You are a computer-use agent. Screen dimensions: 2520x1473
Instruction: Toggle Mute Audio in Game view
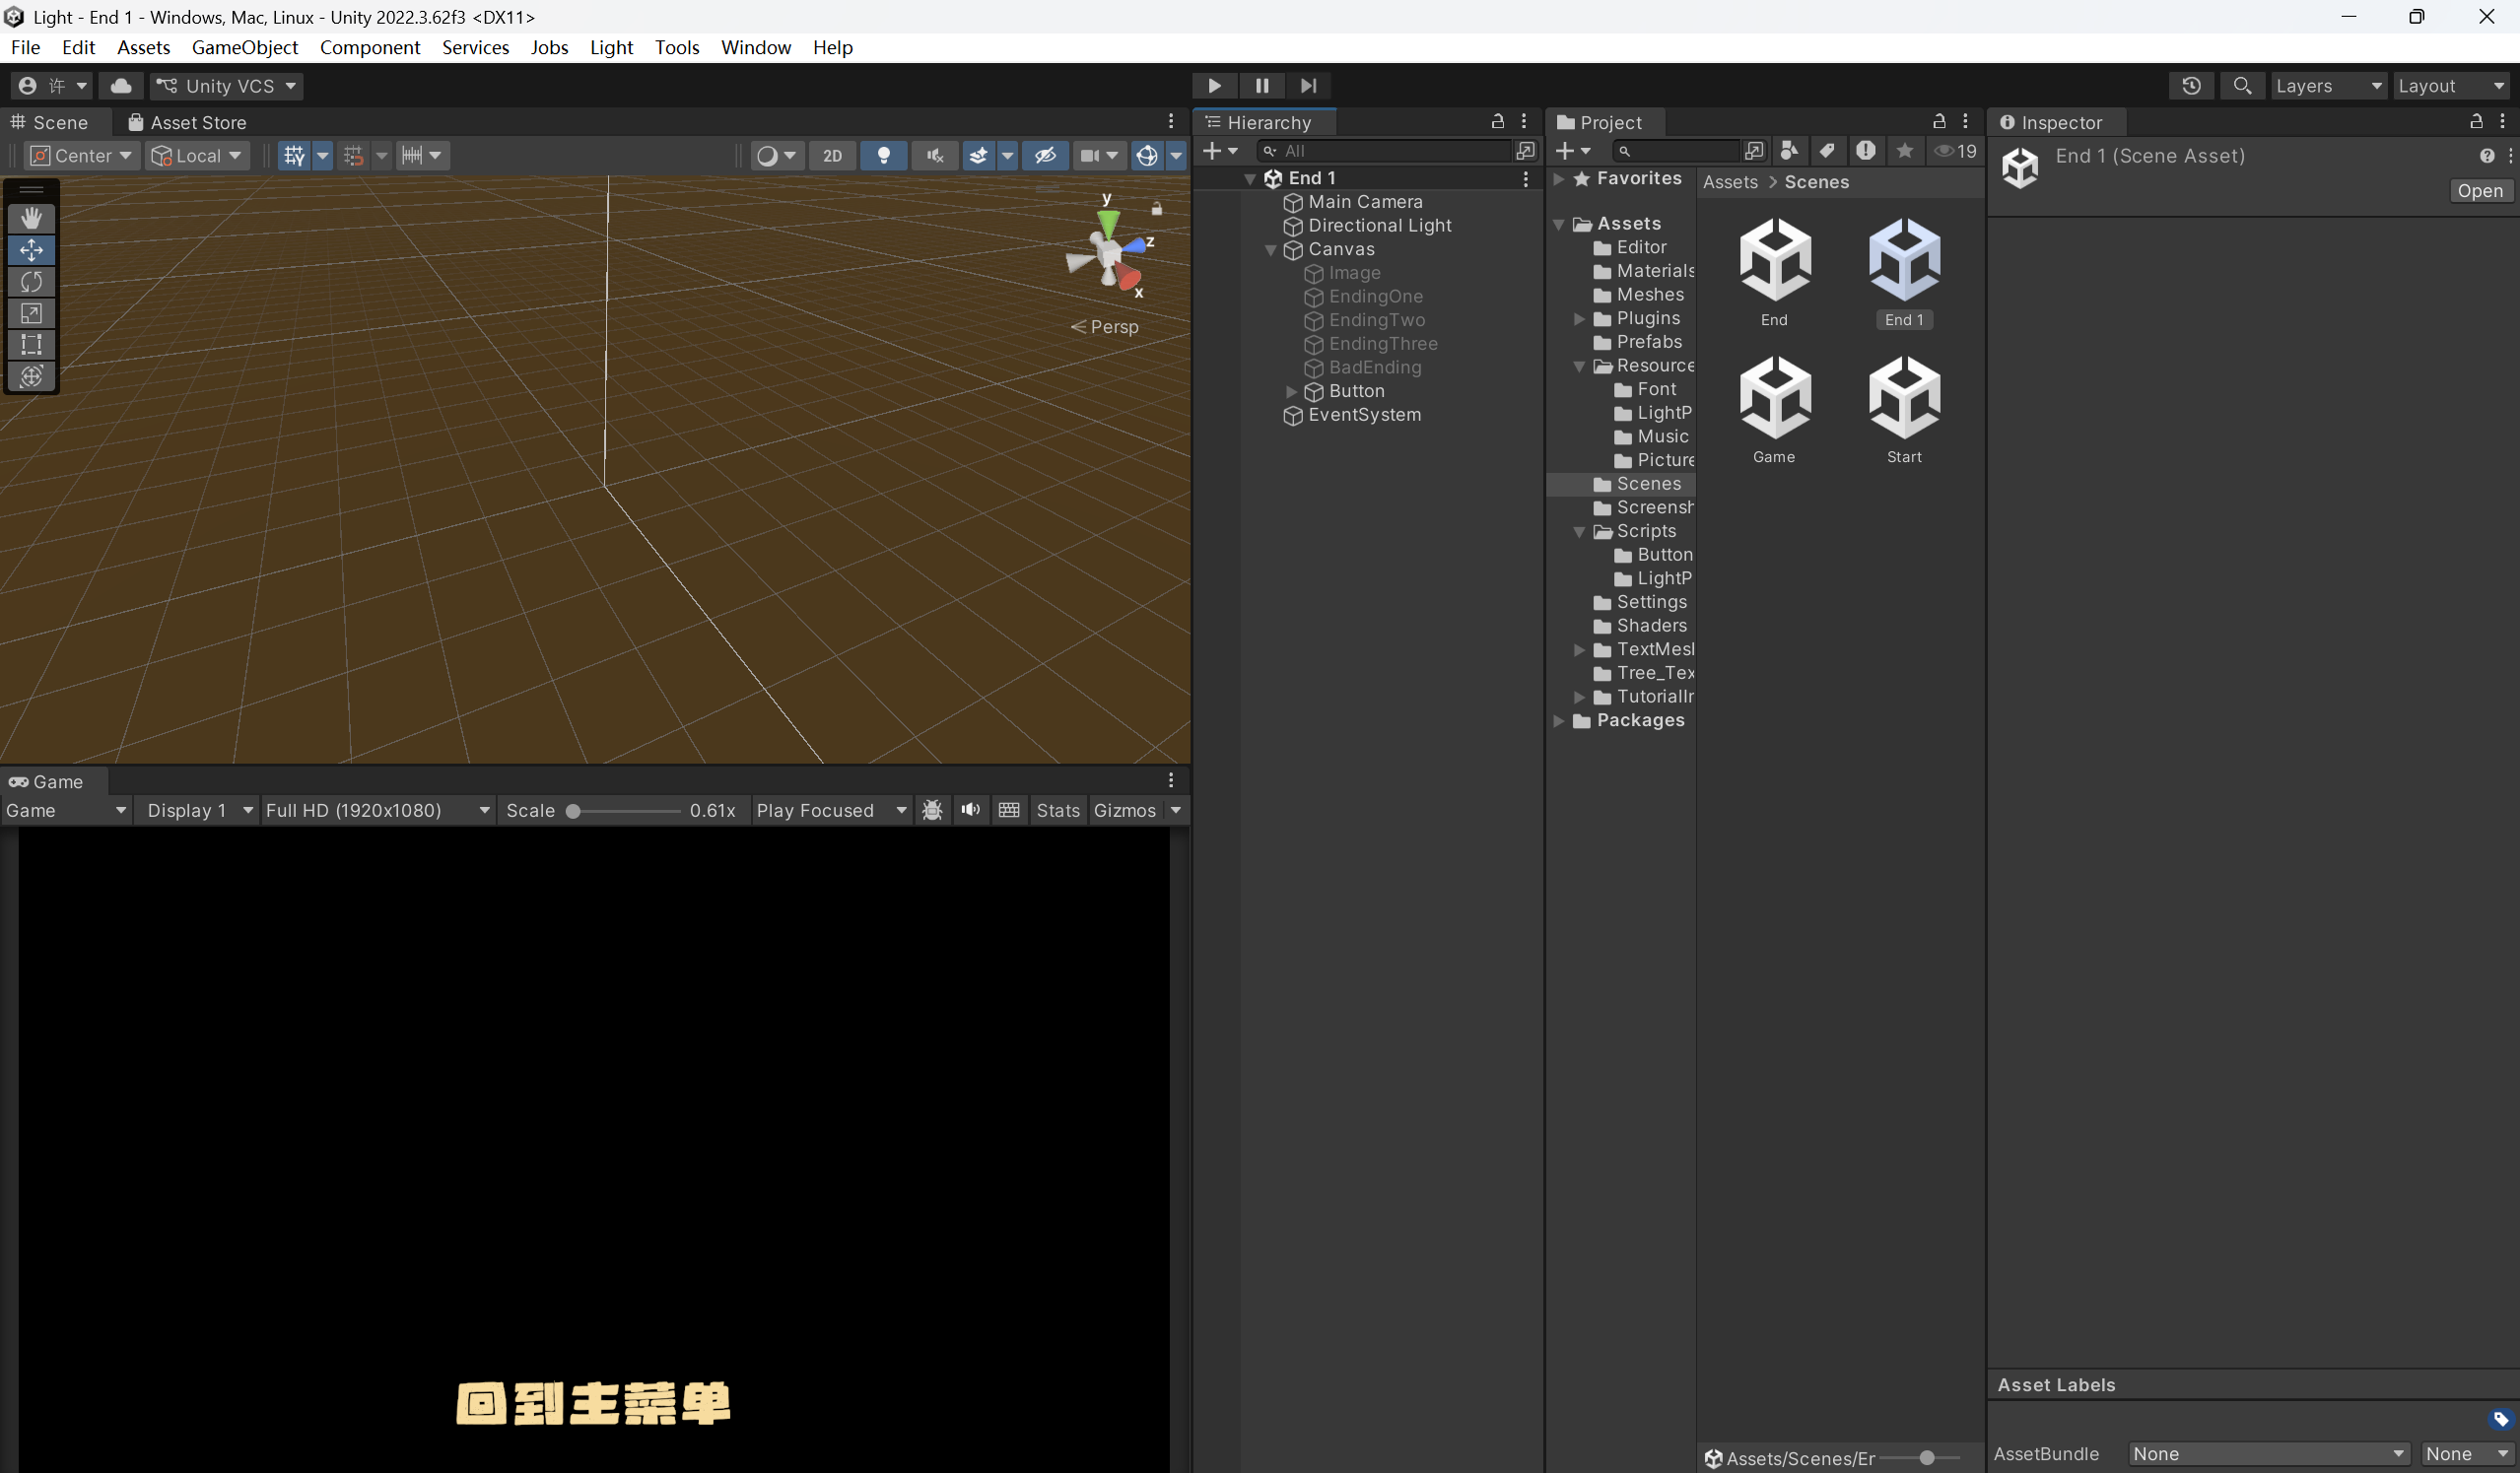coord(970,810)
